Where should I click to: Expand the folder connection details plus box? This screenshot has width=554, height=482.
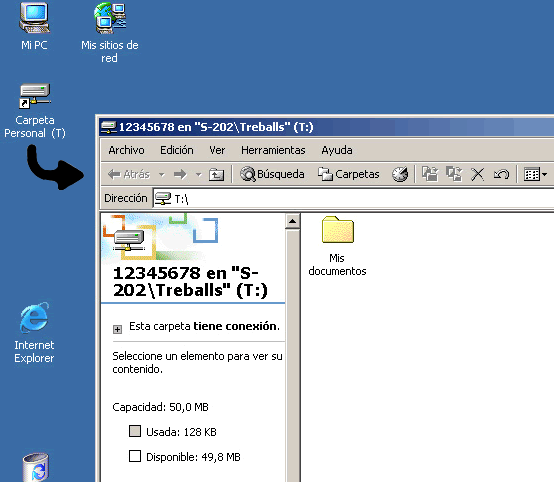click(x=117, y=329)
